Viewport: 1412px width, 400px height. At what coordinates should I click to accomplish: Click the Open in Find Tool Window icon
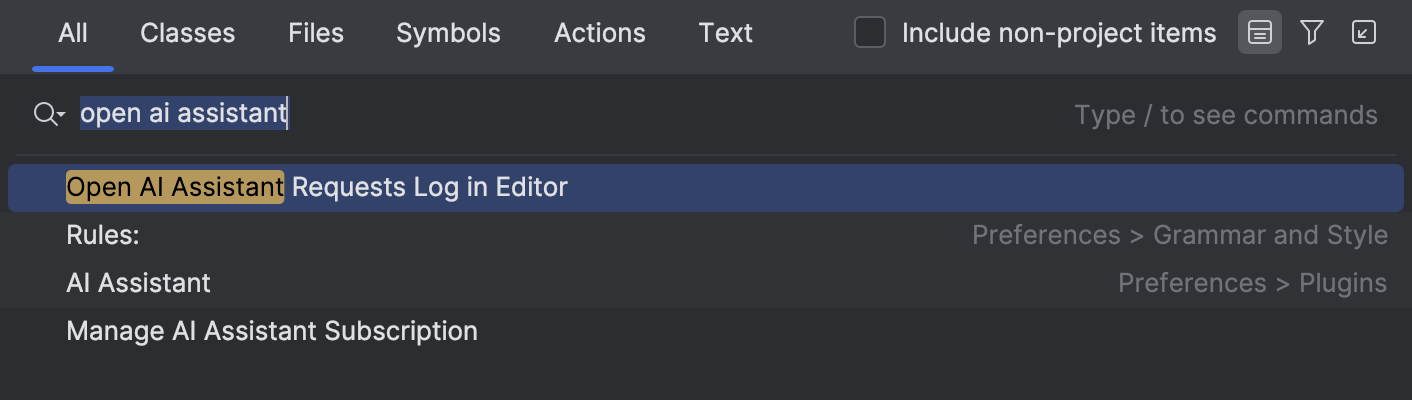(1364, 33)
